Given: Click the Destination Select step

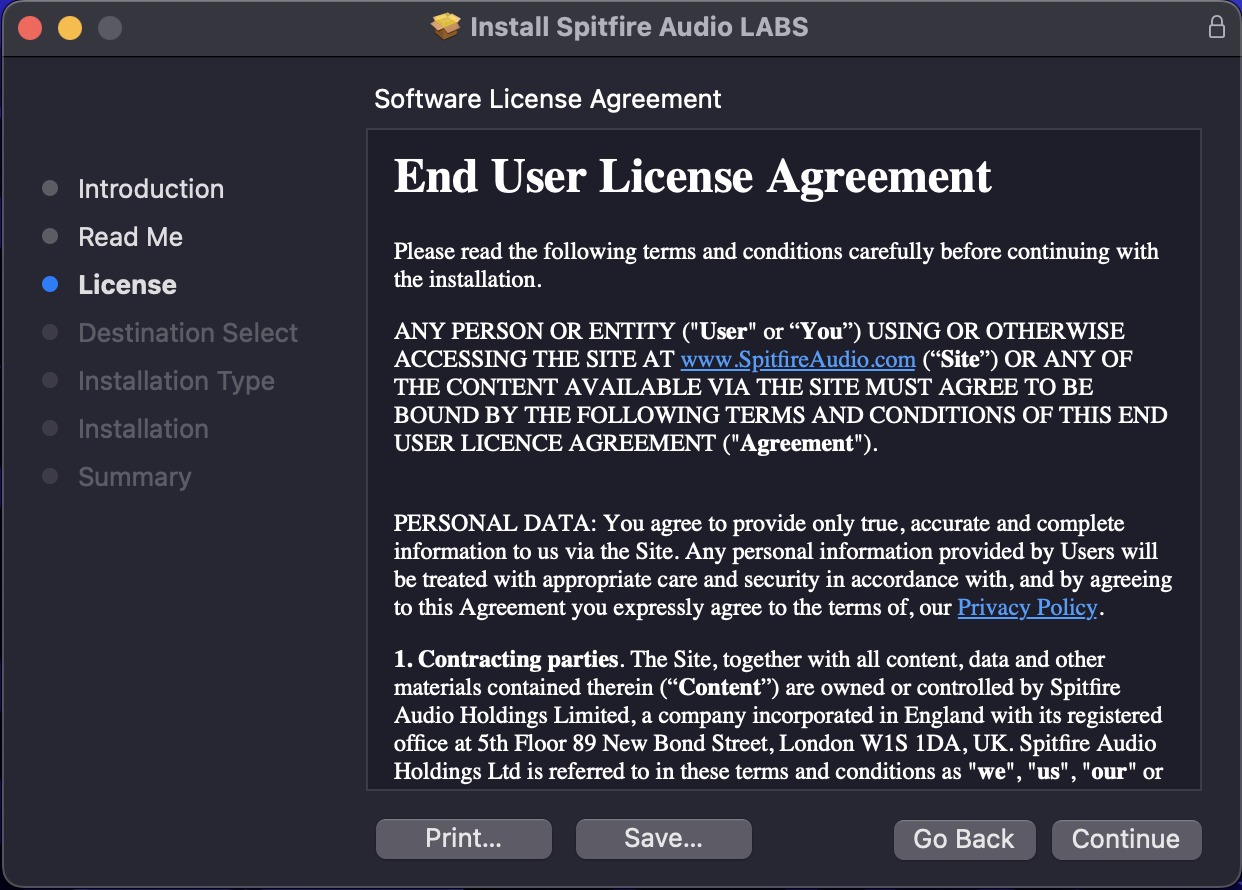Looking at the screenshot, I should [x=188, y=333].
